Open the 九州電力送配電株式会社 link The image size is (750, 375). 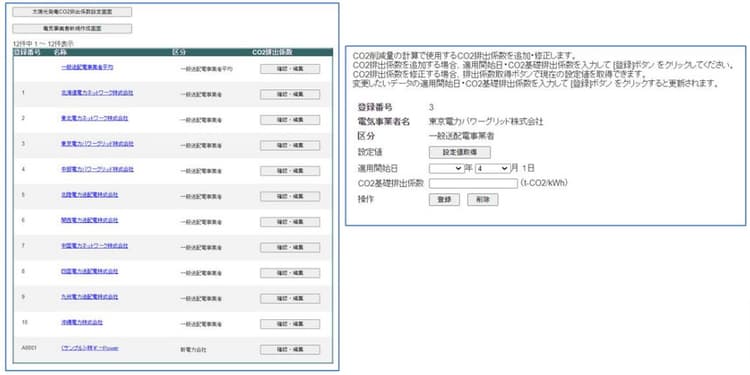(89, 297)
